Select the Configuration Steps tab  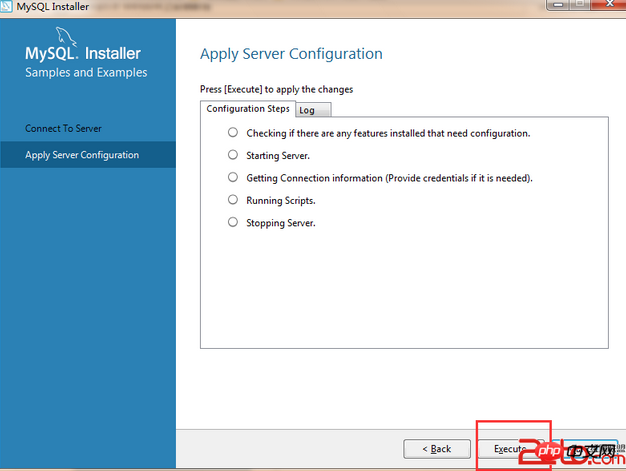248,109
